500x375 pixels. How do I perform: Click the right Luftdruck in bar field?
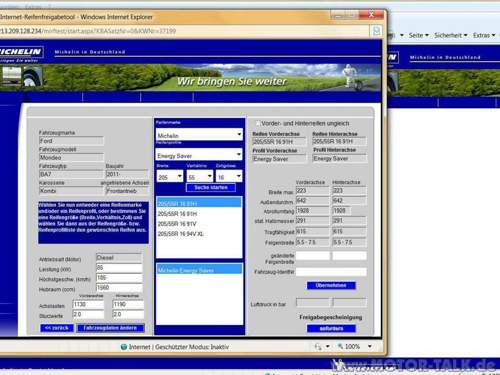pyautogui.click(x=350, y=303)
